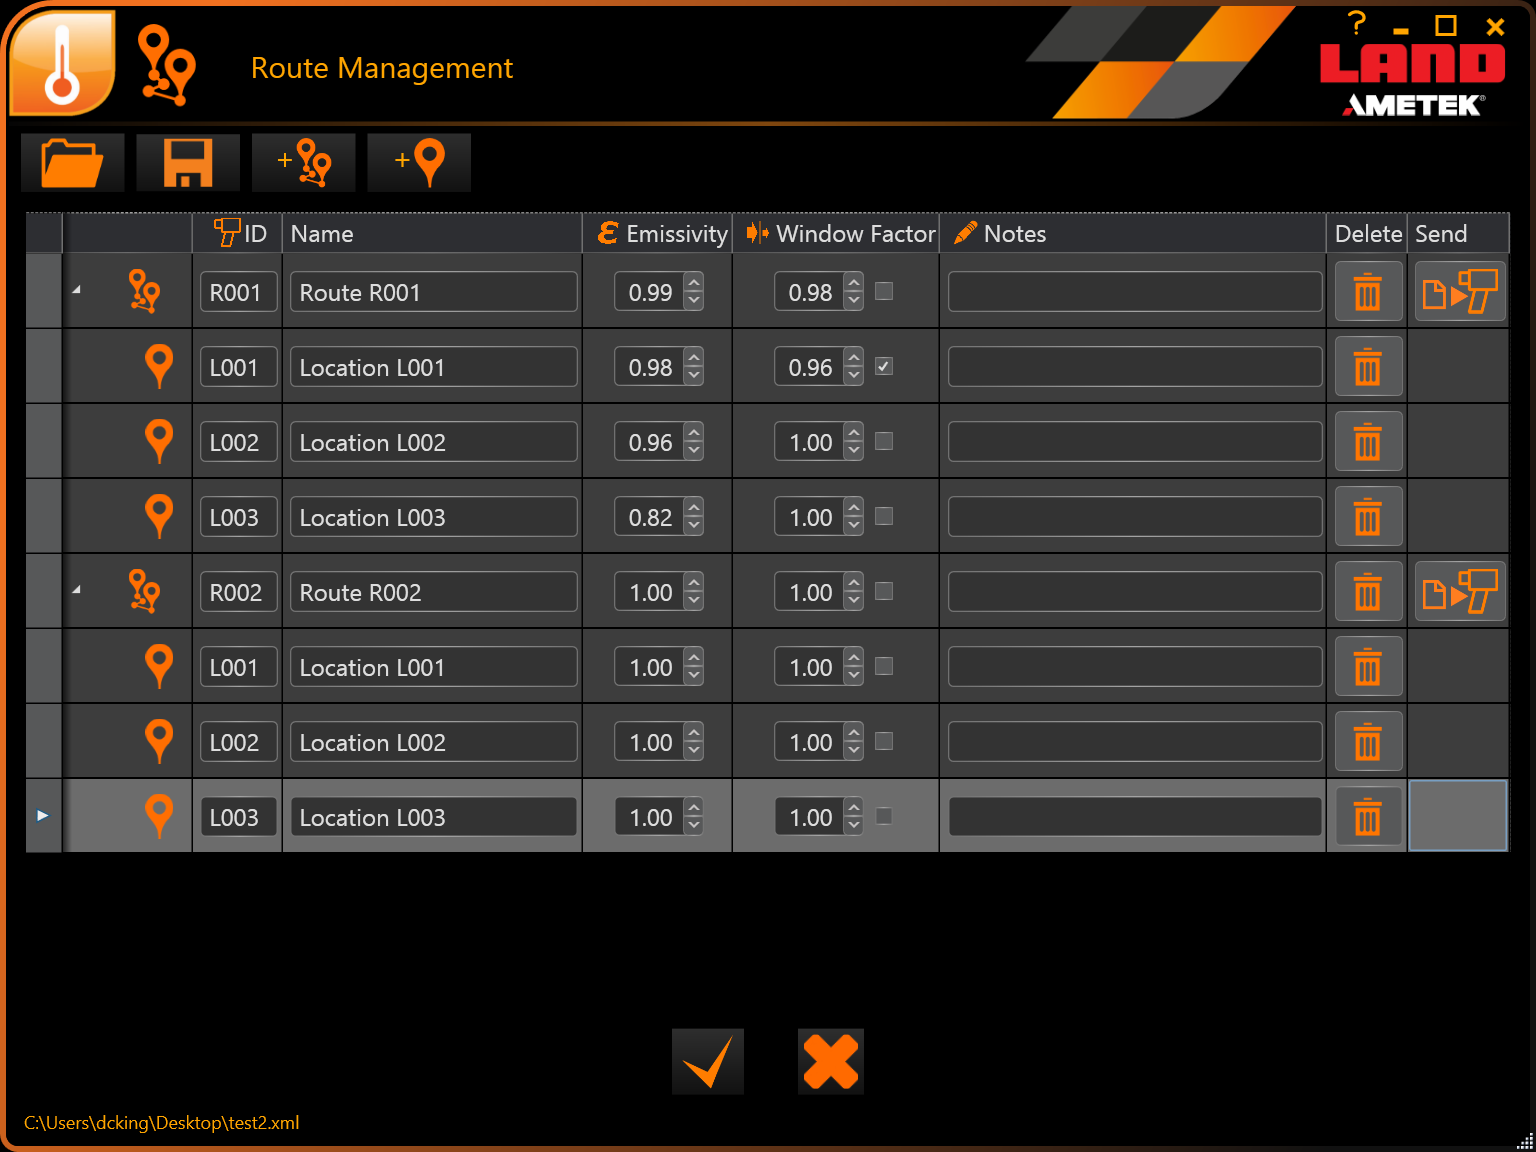Uncheck Window Factor for Location L001
Viewport: 1536px width, 1152px height.
pos(883,367)
